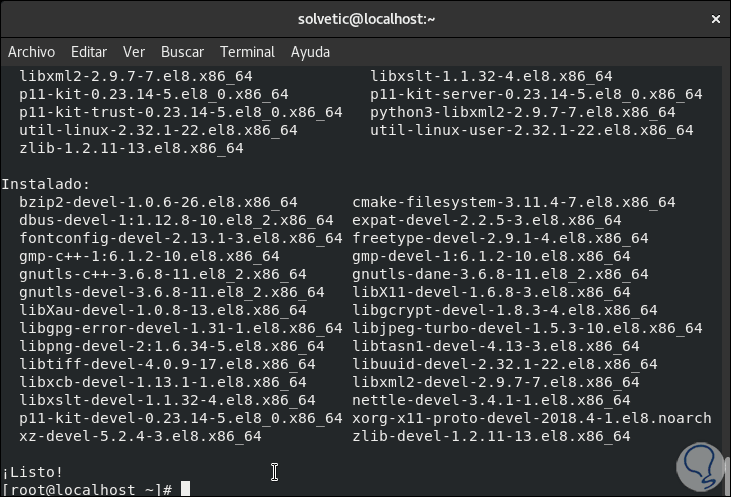Close the terminal window
The height and width of the screenshot is (497, 731).
click(x=714, y=18)
